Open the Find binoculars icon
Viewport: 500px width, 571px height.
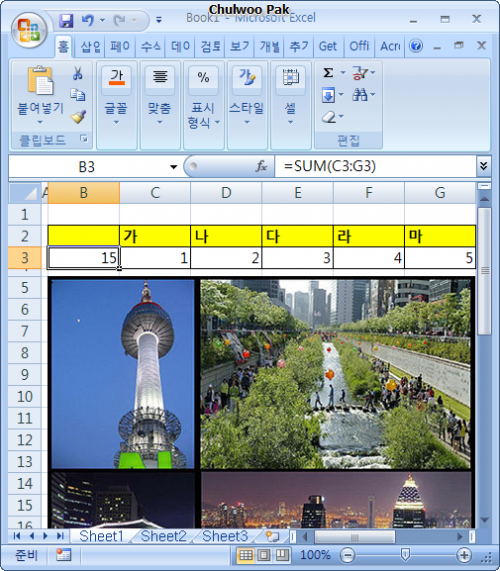pyautogui.click(x=360, y=95)
